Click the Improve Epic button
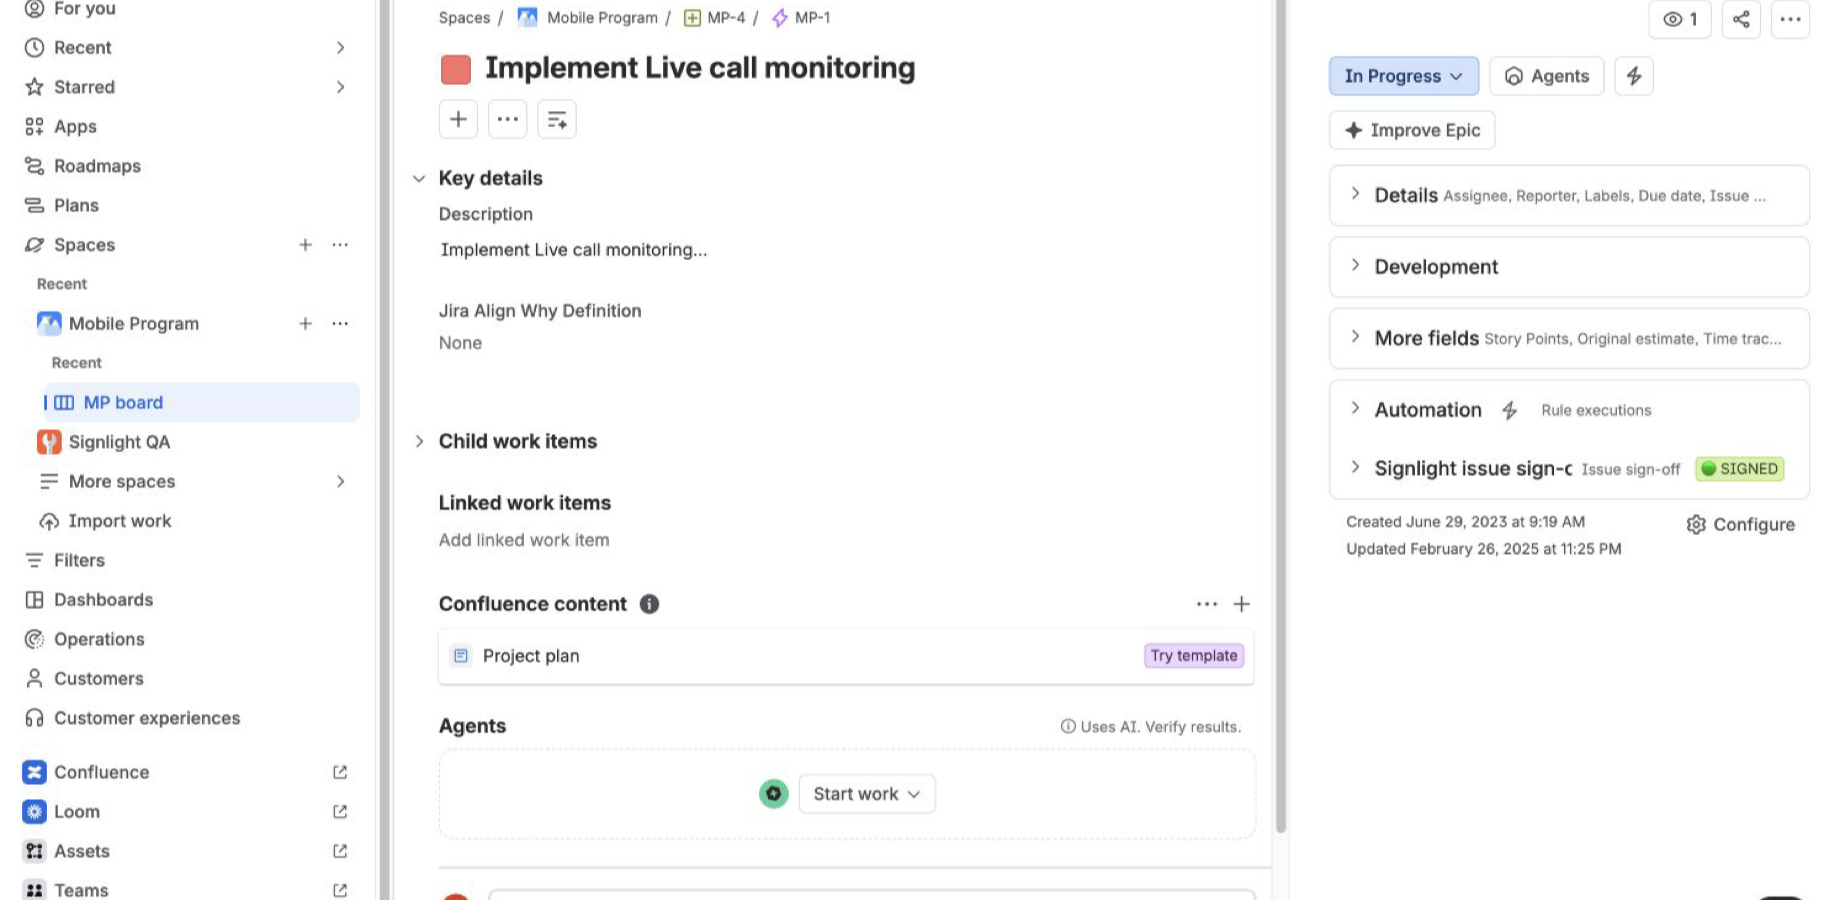The image size is (1840, 900). click(x=1412, y=130)
